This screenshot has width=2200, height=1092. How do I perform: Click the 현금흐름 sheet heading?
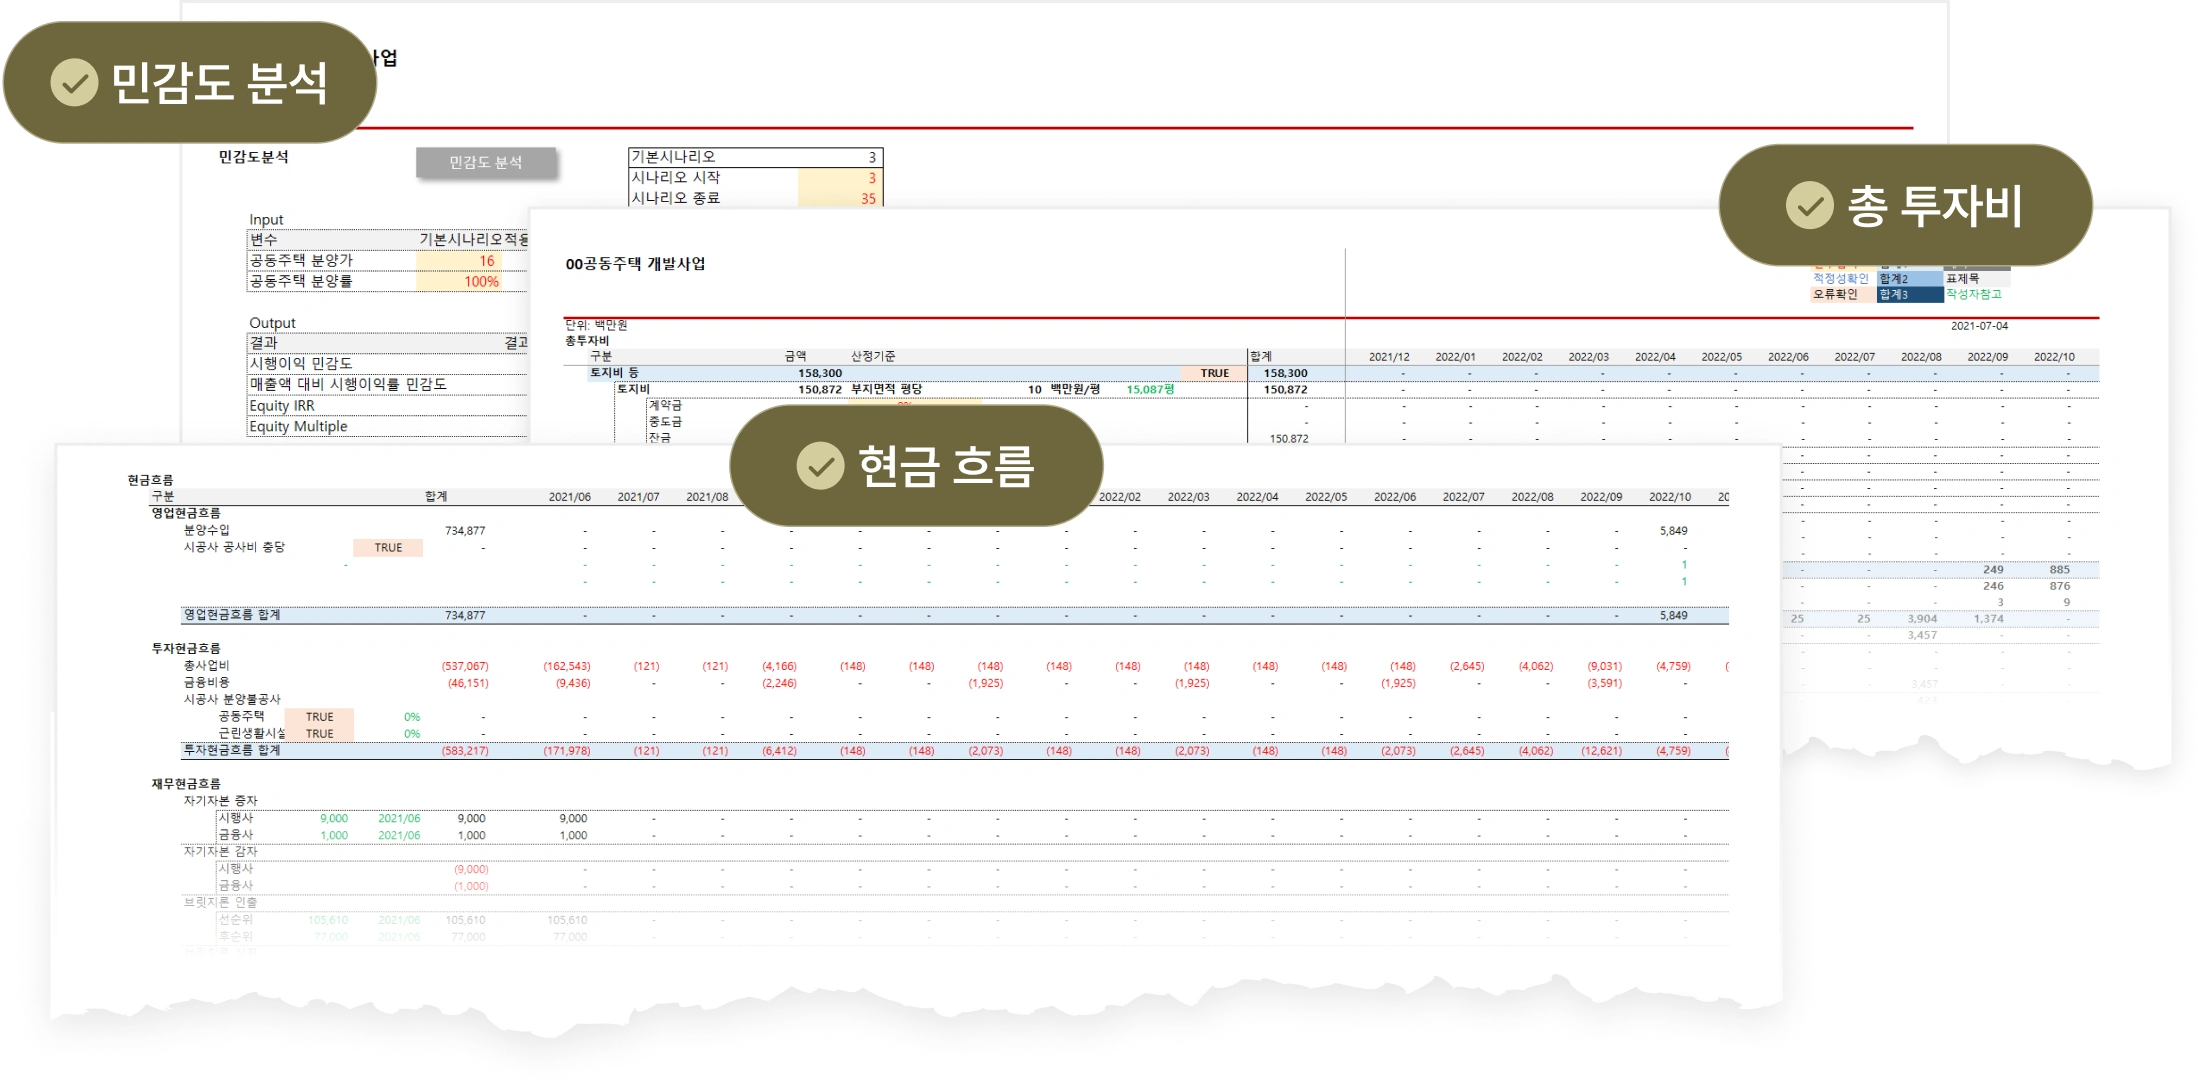(x=150, y=480)
